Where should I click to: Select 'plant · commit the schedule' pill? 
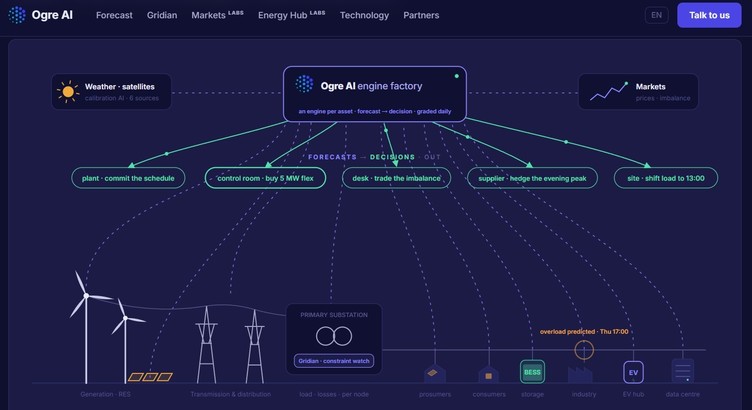tap(128, 178)
